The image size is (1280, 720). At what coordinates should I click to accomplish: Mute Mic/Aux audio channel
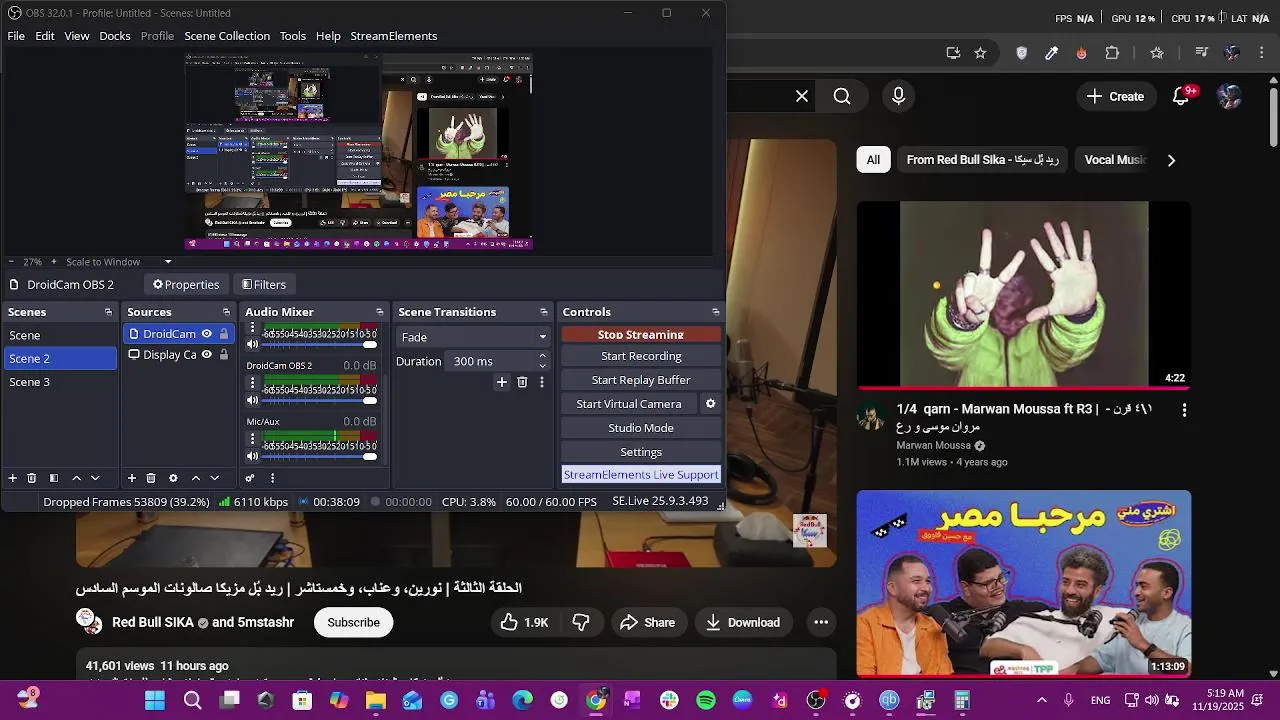[252, 456]
